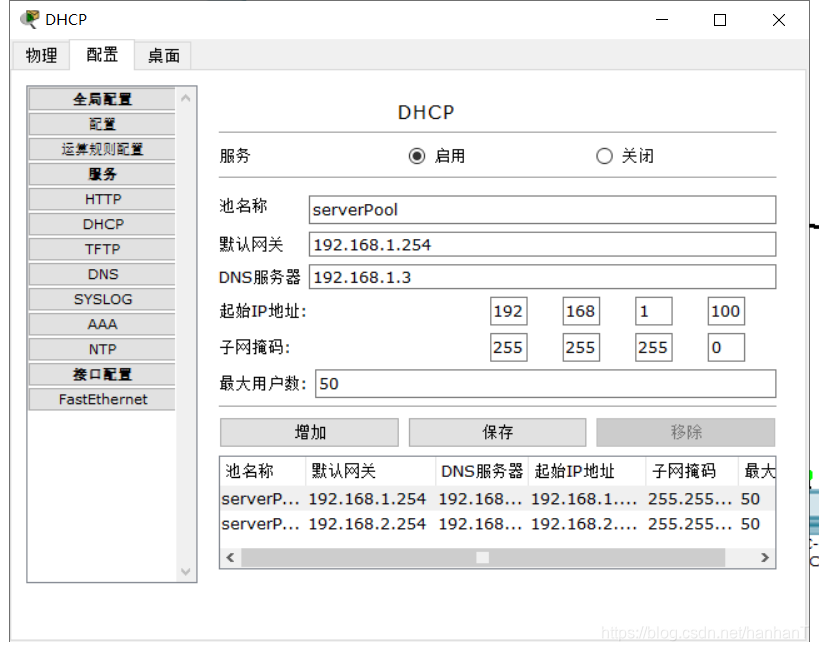Screen dimensions: 819x651
Task: Open the HTTP service settings
Action: click(102, 200)
